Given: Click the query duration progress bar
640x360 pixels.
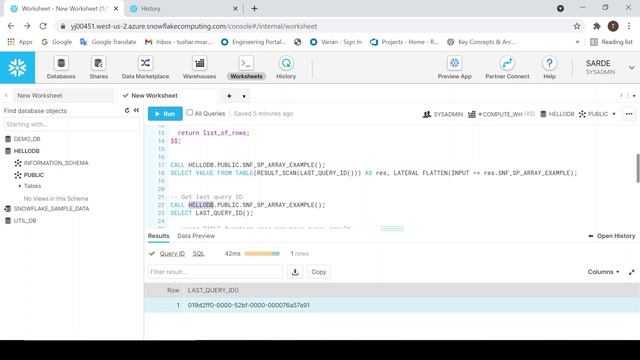Looking at the screenshot, I should [x=262, y=253].
